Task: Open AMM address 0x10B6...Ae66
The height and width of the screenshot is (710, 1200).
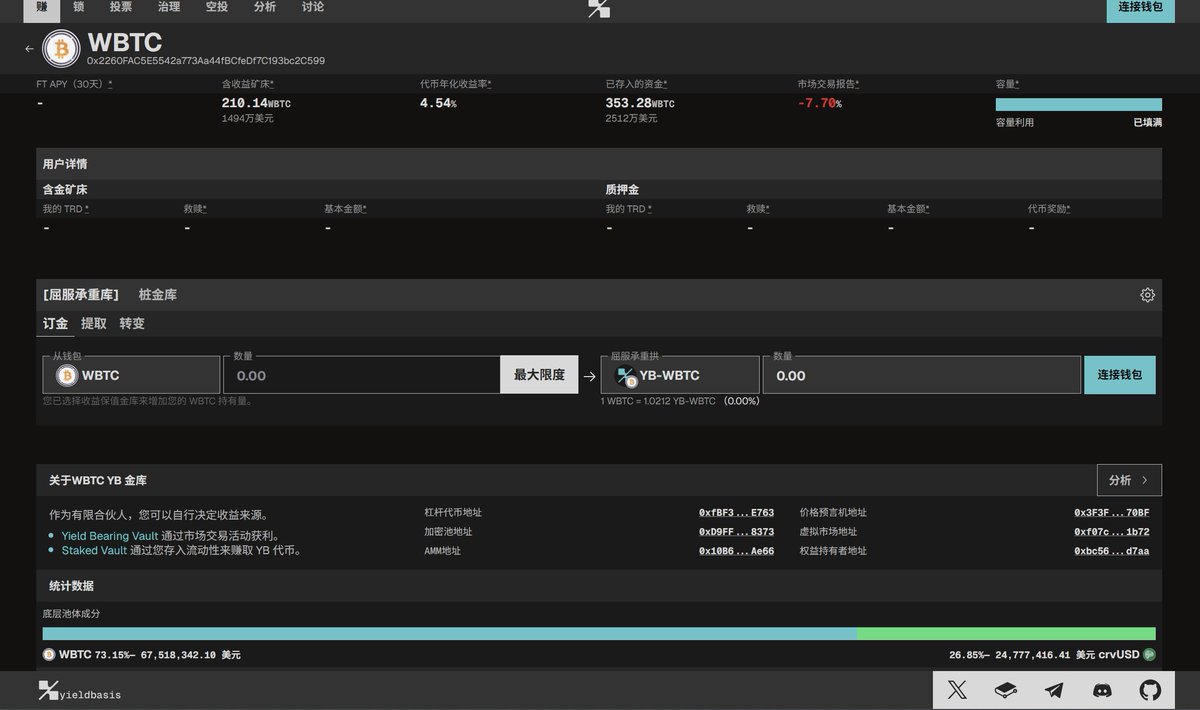Action: 736,551
